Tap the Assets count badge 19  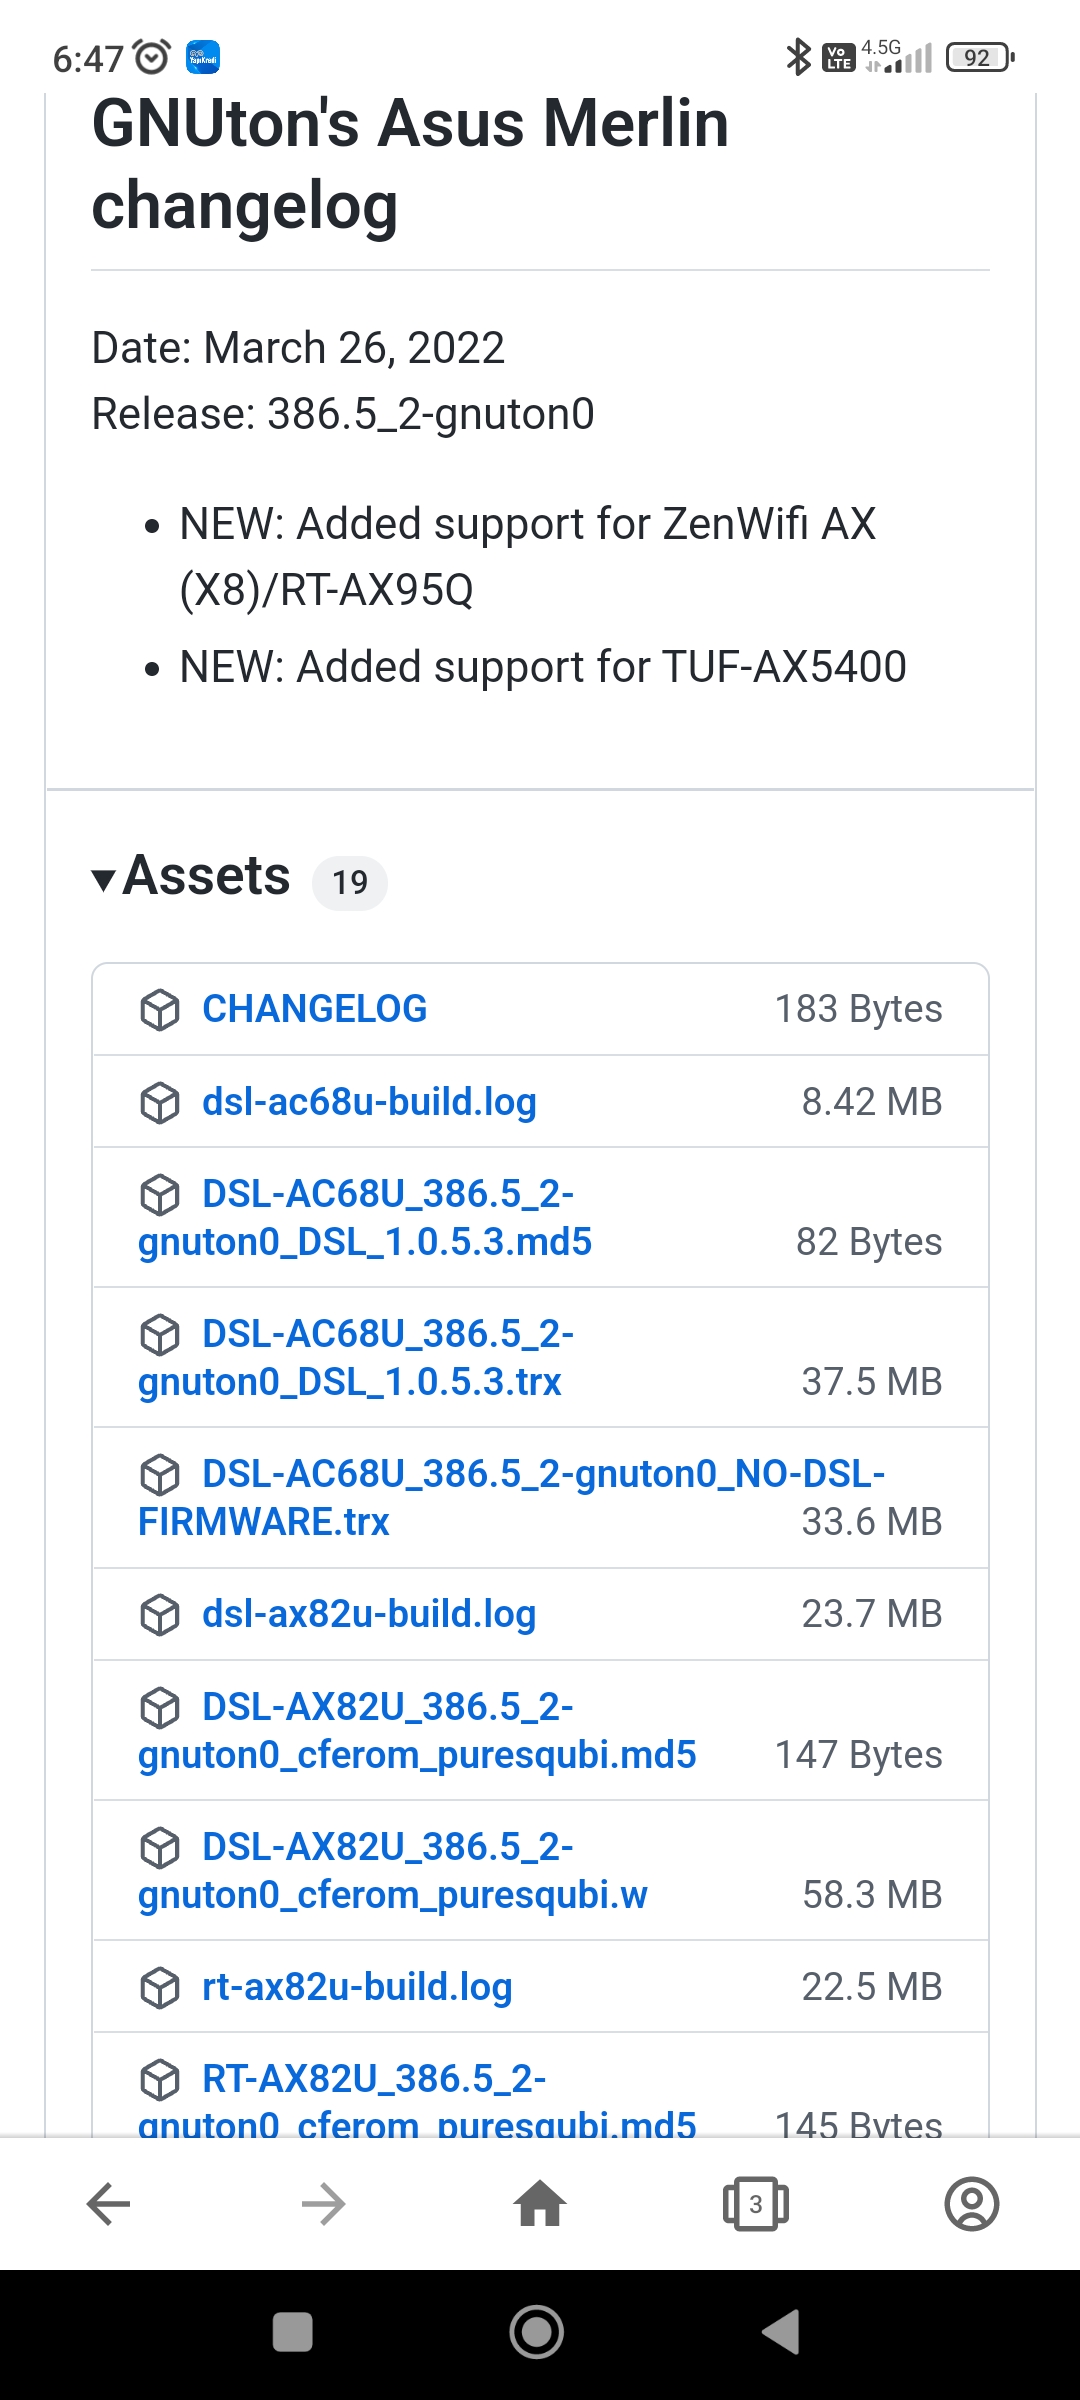[350, 882]
